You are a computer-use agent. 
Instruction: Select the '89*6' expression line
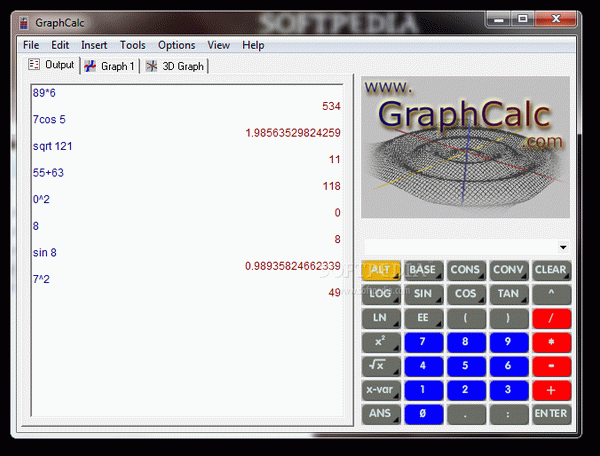point(44,93)
